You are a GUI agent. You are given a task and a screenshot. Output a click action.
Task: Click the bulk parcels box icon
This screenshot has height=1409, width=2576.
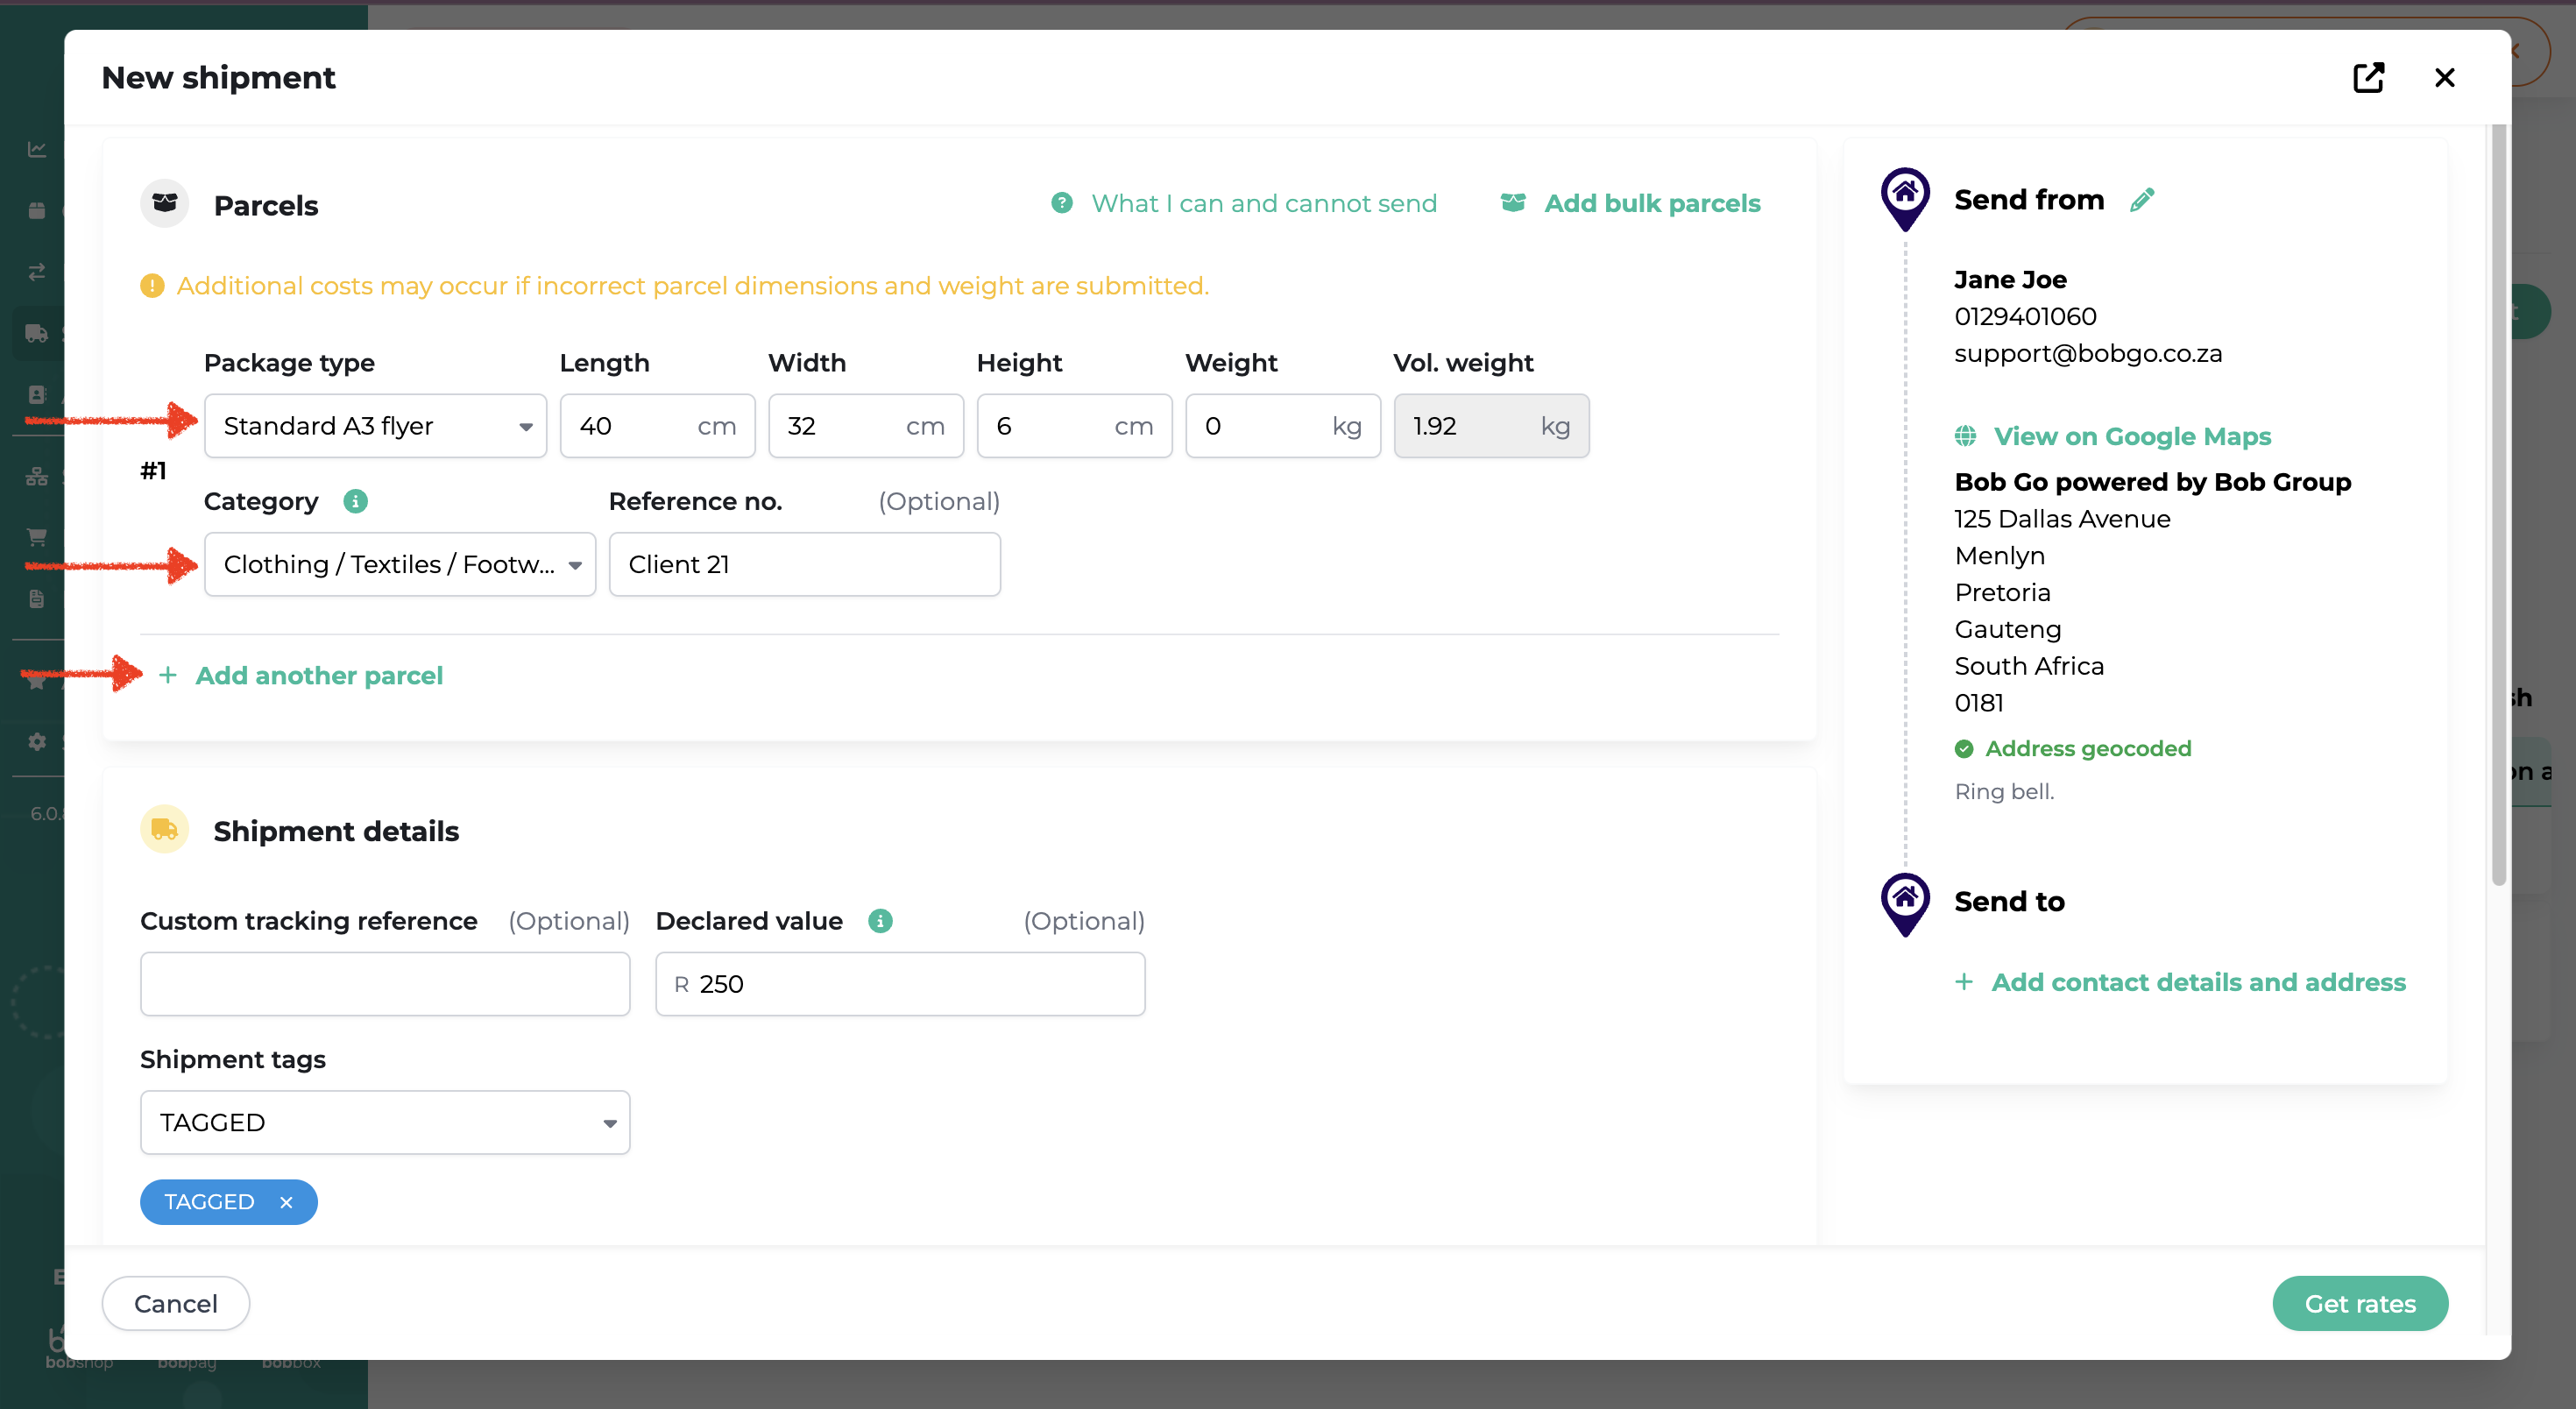tap(1513, 203)
